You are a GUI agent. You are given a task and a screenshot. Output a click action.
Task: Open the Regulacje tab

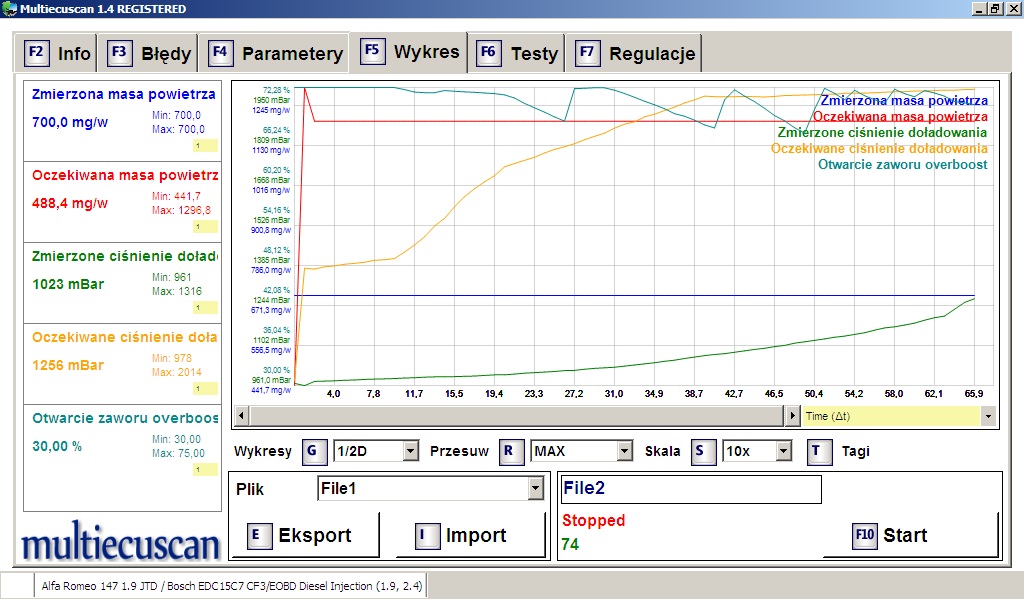pyautogui.click(x=636, y=53)
